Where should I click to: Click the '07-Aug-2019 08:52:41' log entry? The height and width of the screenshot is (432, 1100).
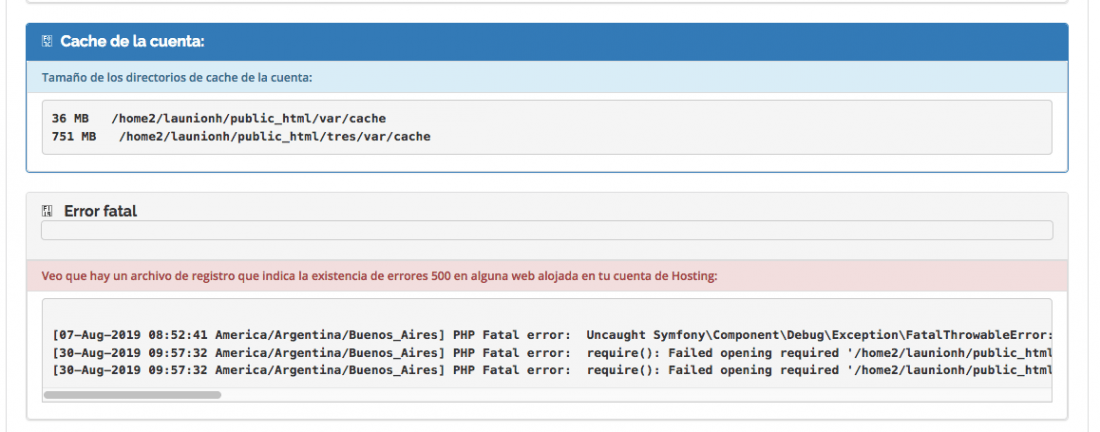(552, 335)
